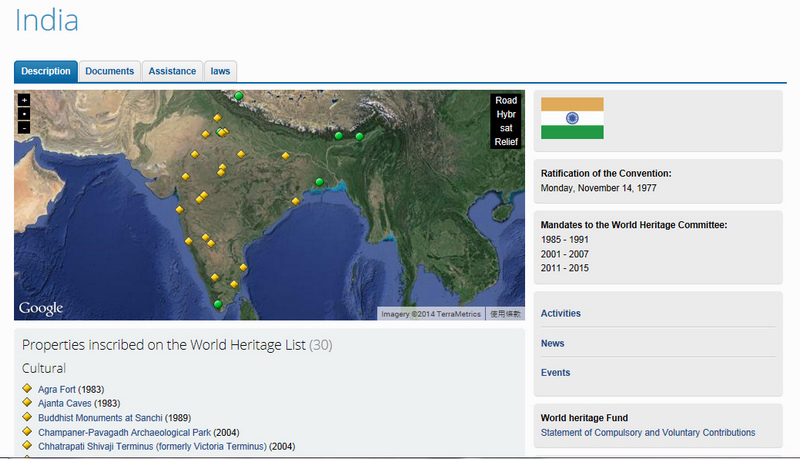Screen dimensions: 800x459
Task: Click the yellow diamond beside Chhatrapati Shivaji Terminus
Action: pyautogui.click(x=28, y=445)
